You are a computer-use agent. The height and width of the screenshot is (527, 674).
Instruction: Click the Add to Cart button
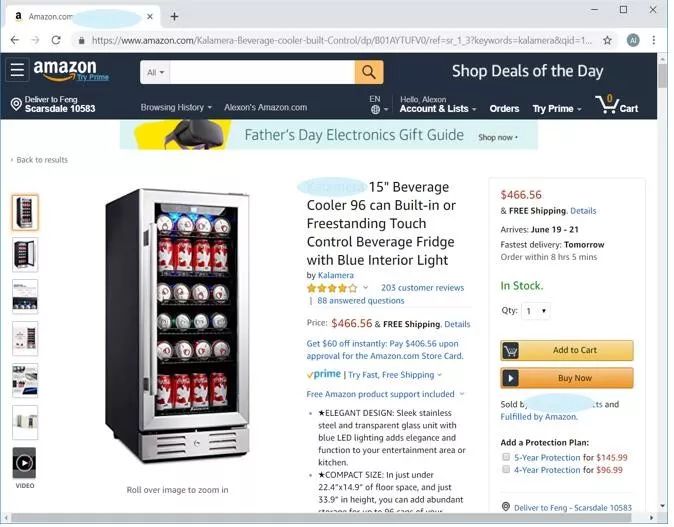pos(567,350)
